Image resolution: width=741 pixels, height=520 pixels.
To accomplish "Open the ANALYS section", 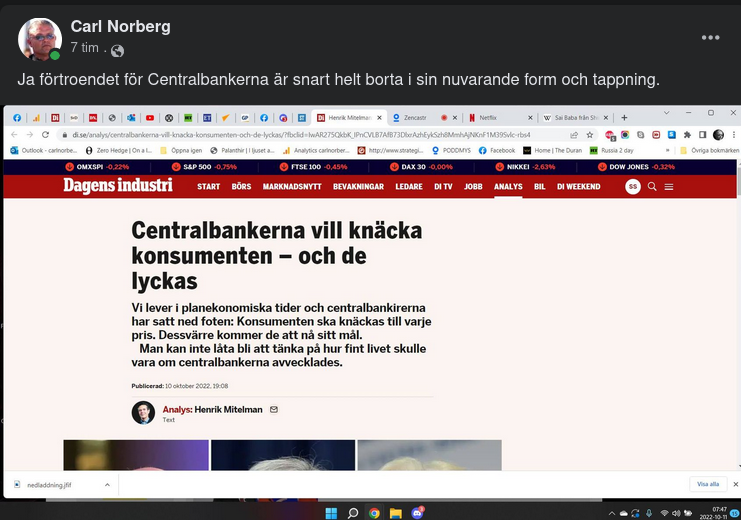I will pos(508,187).
